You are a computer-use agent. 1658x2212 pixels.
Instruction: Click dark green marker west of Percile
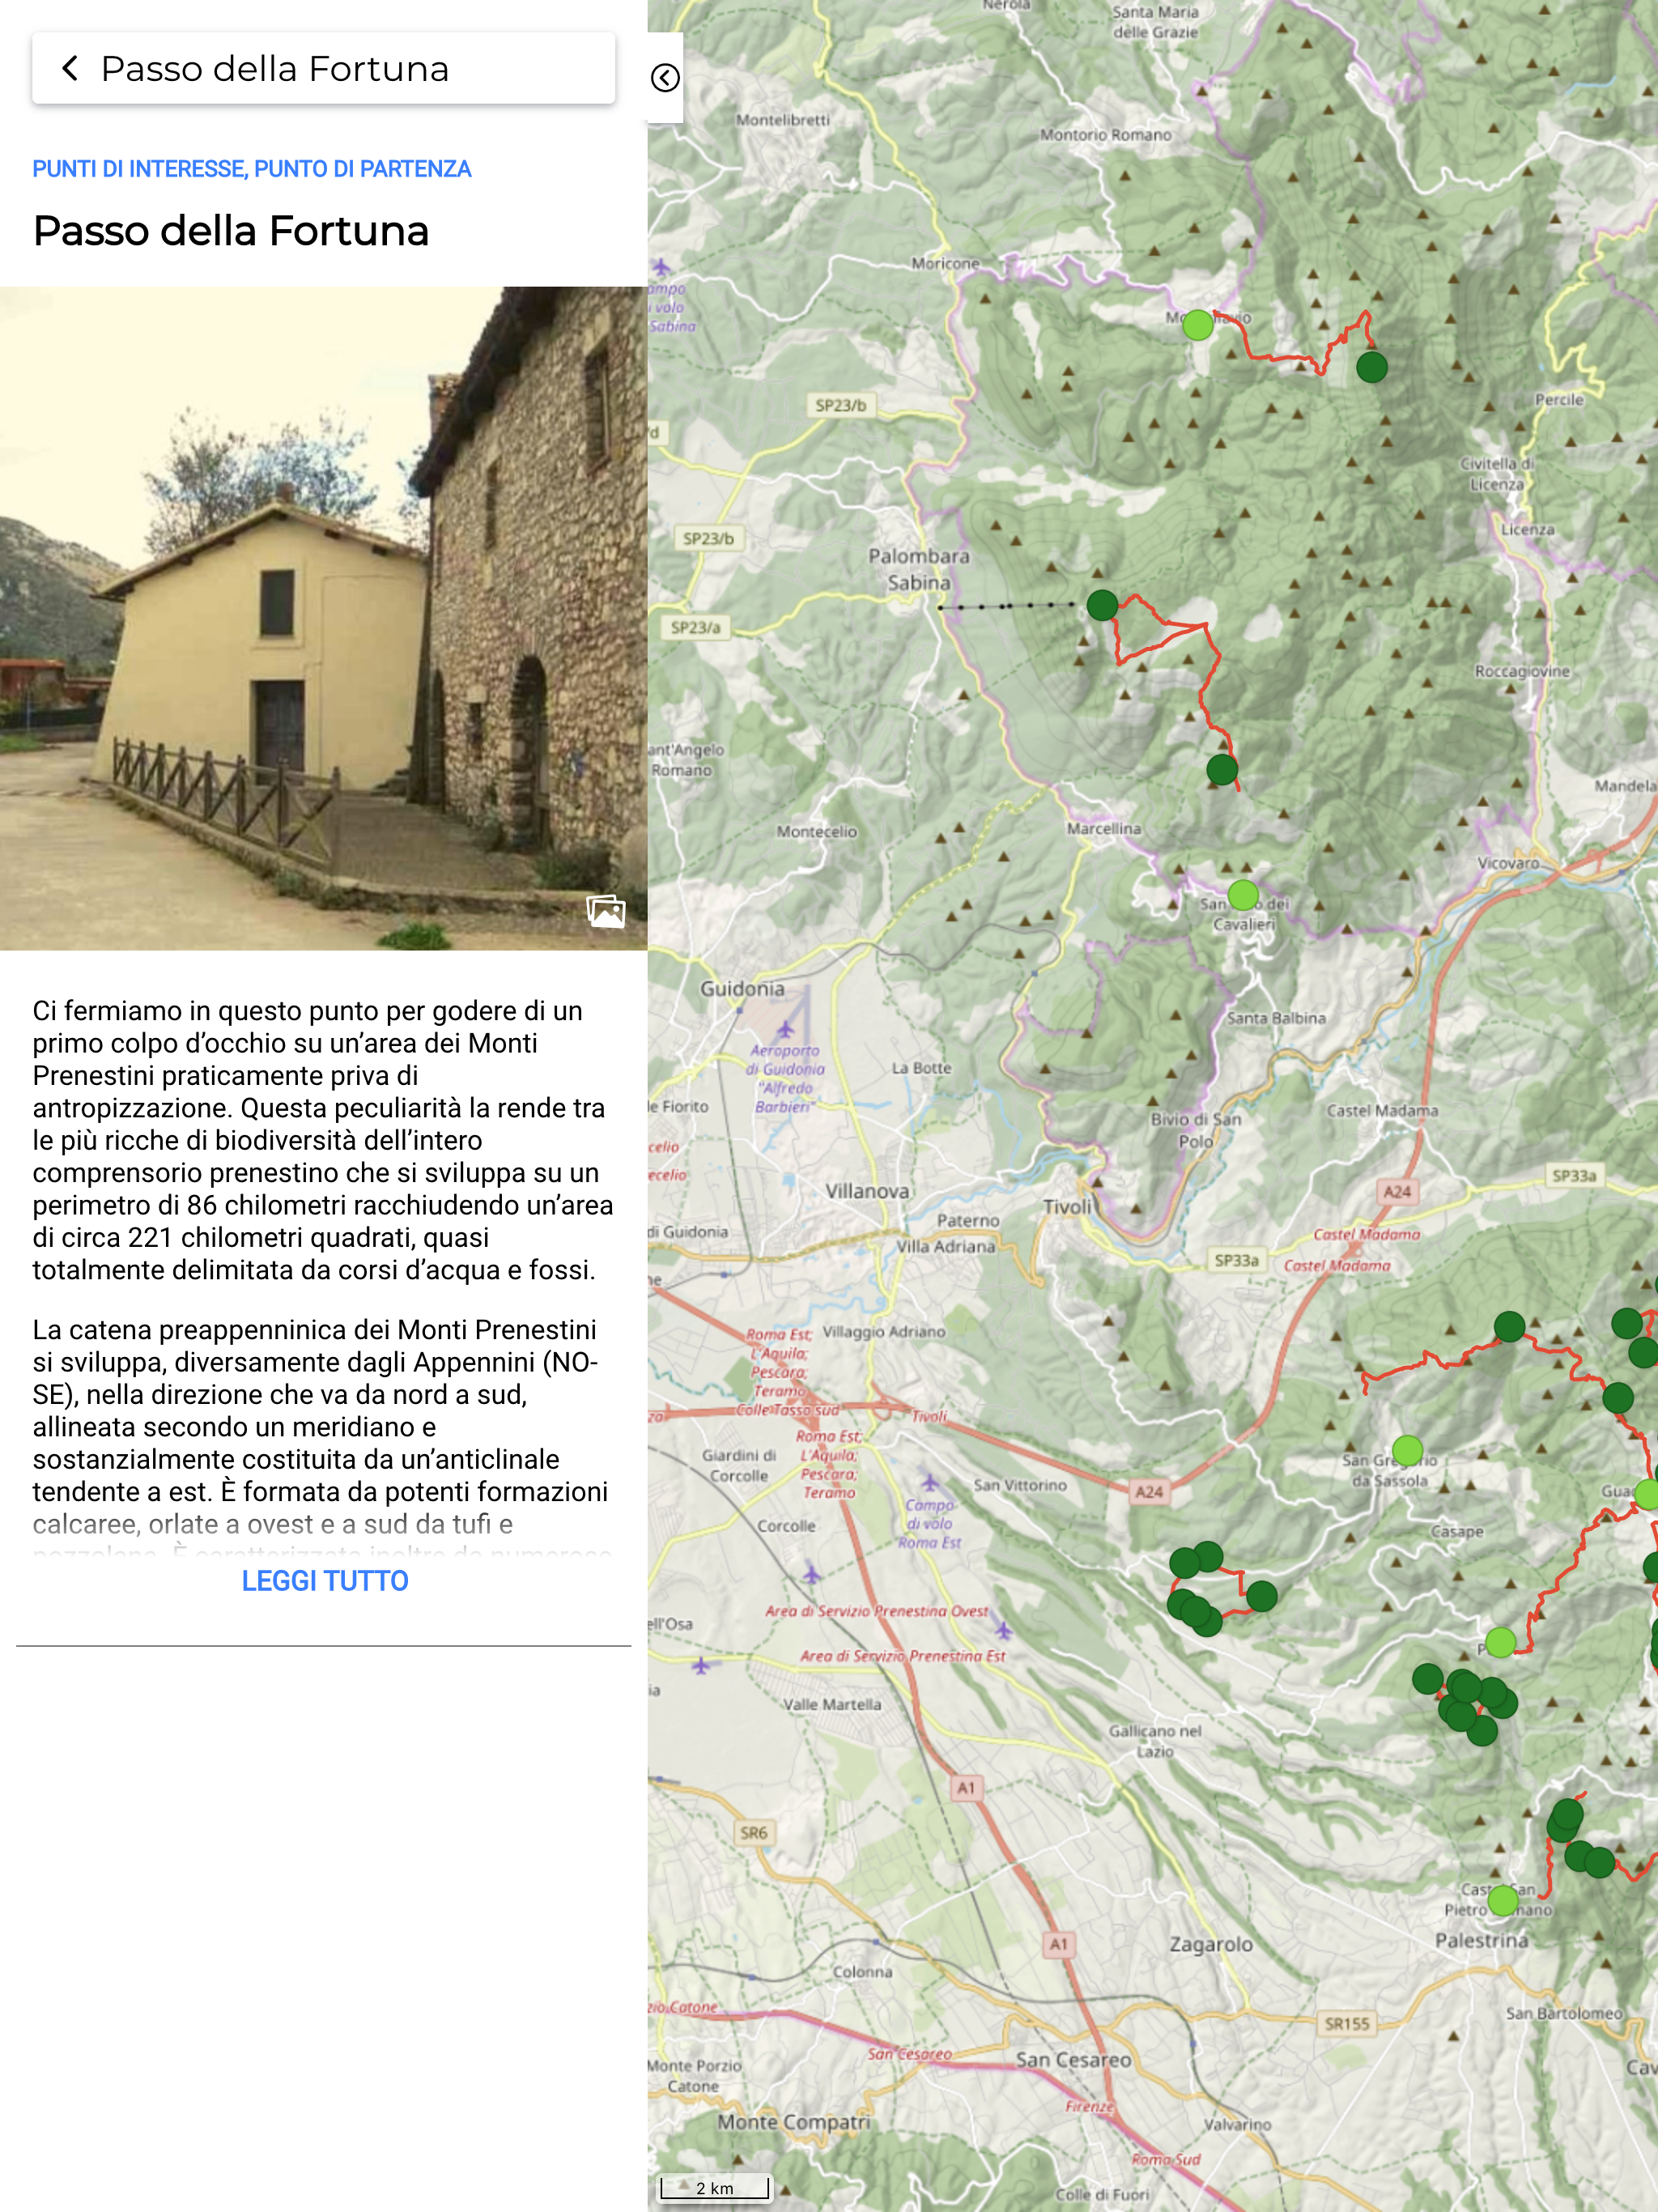tap(1371, 367)
